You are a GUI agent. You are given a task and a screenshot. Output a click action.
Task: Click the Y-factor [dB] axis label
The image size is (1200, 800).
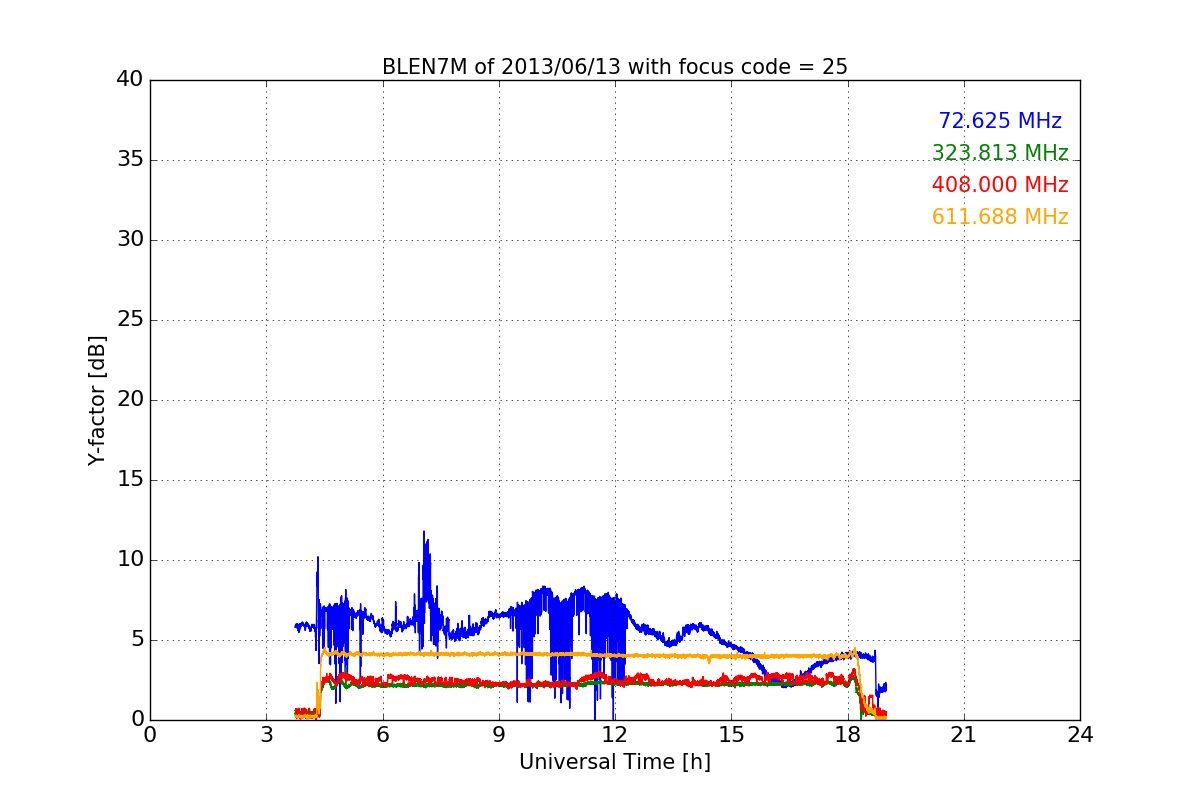[x=97, y=400]
